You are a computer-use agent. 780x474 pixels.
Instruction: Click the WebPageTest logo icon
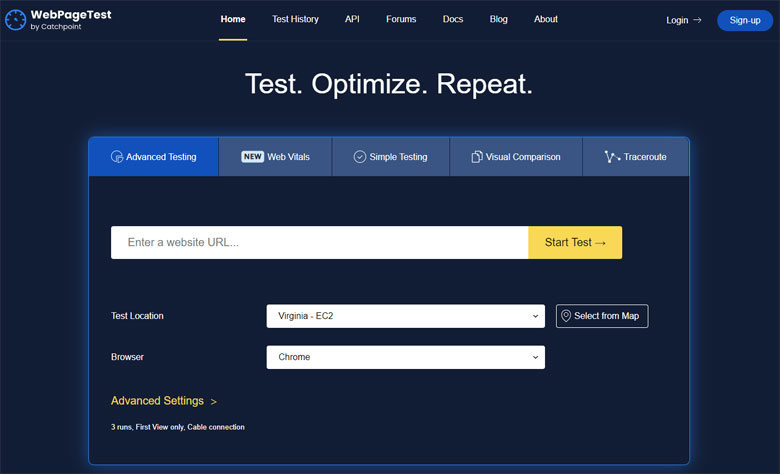click(x=16, y=20)
